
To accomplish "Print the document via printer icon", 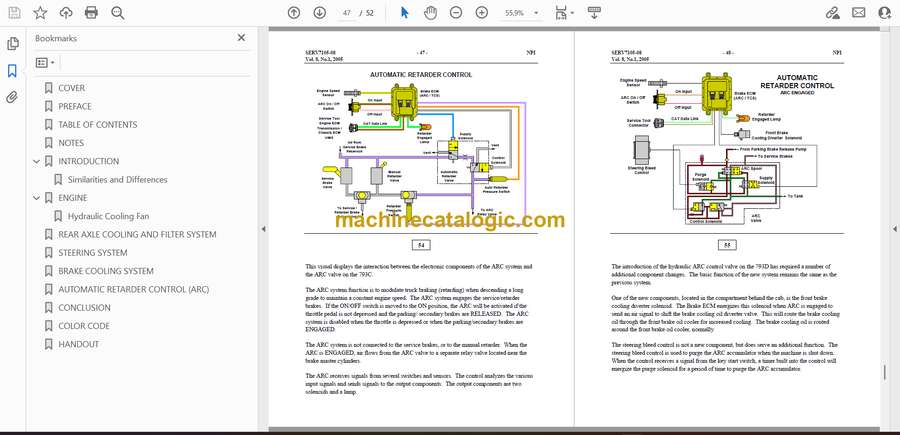I will pos(91,13).
